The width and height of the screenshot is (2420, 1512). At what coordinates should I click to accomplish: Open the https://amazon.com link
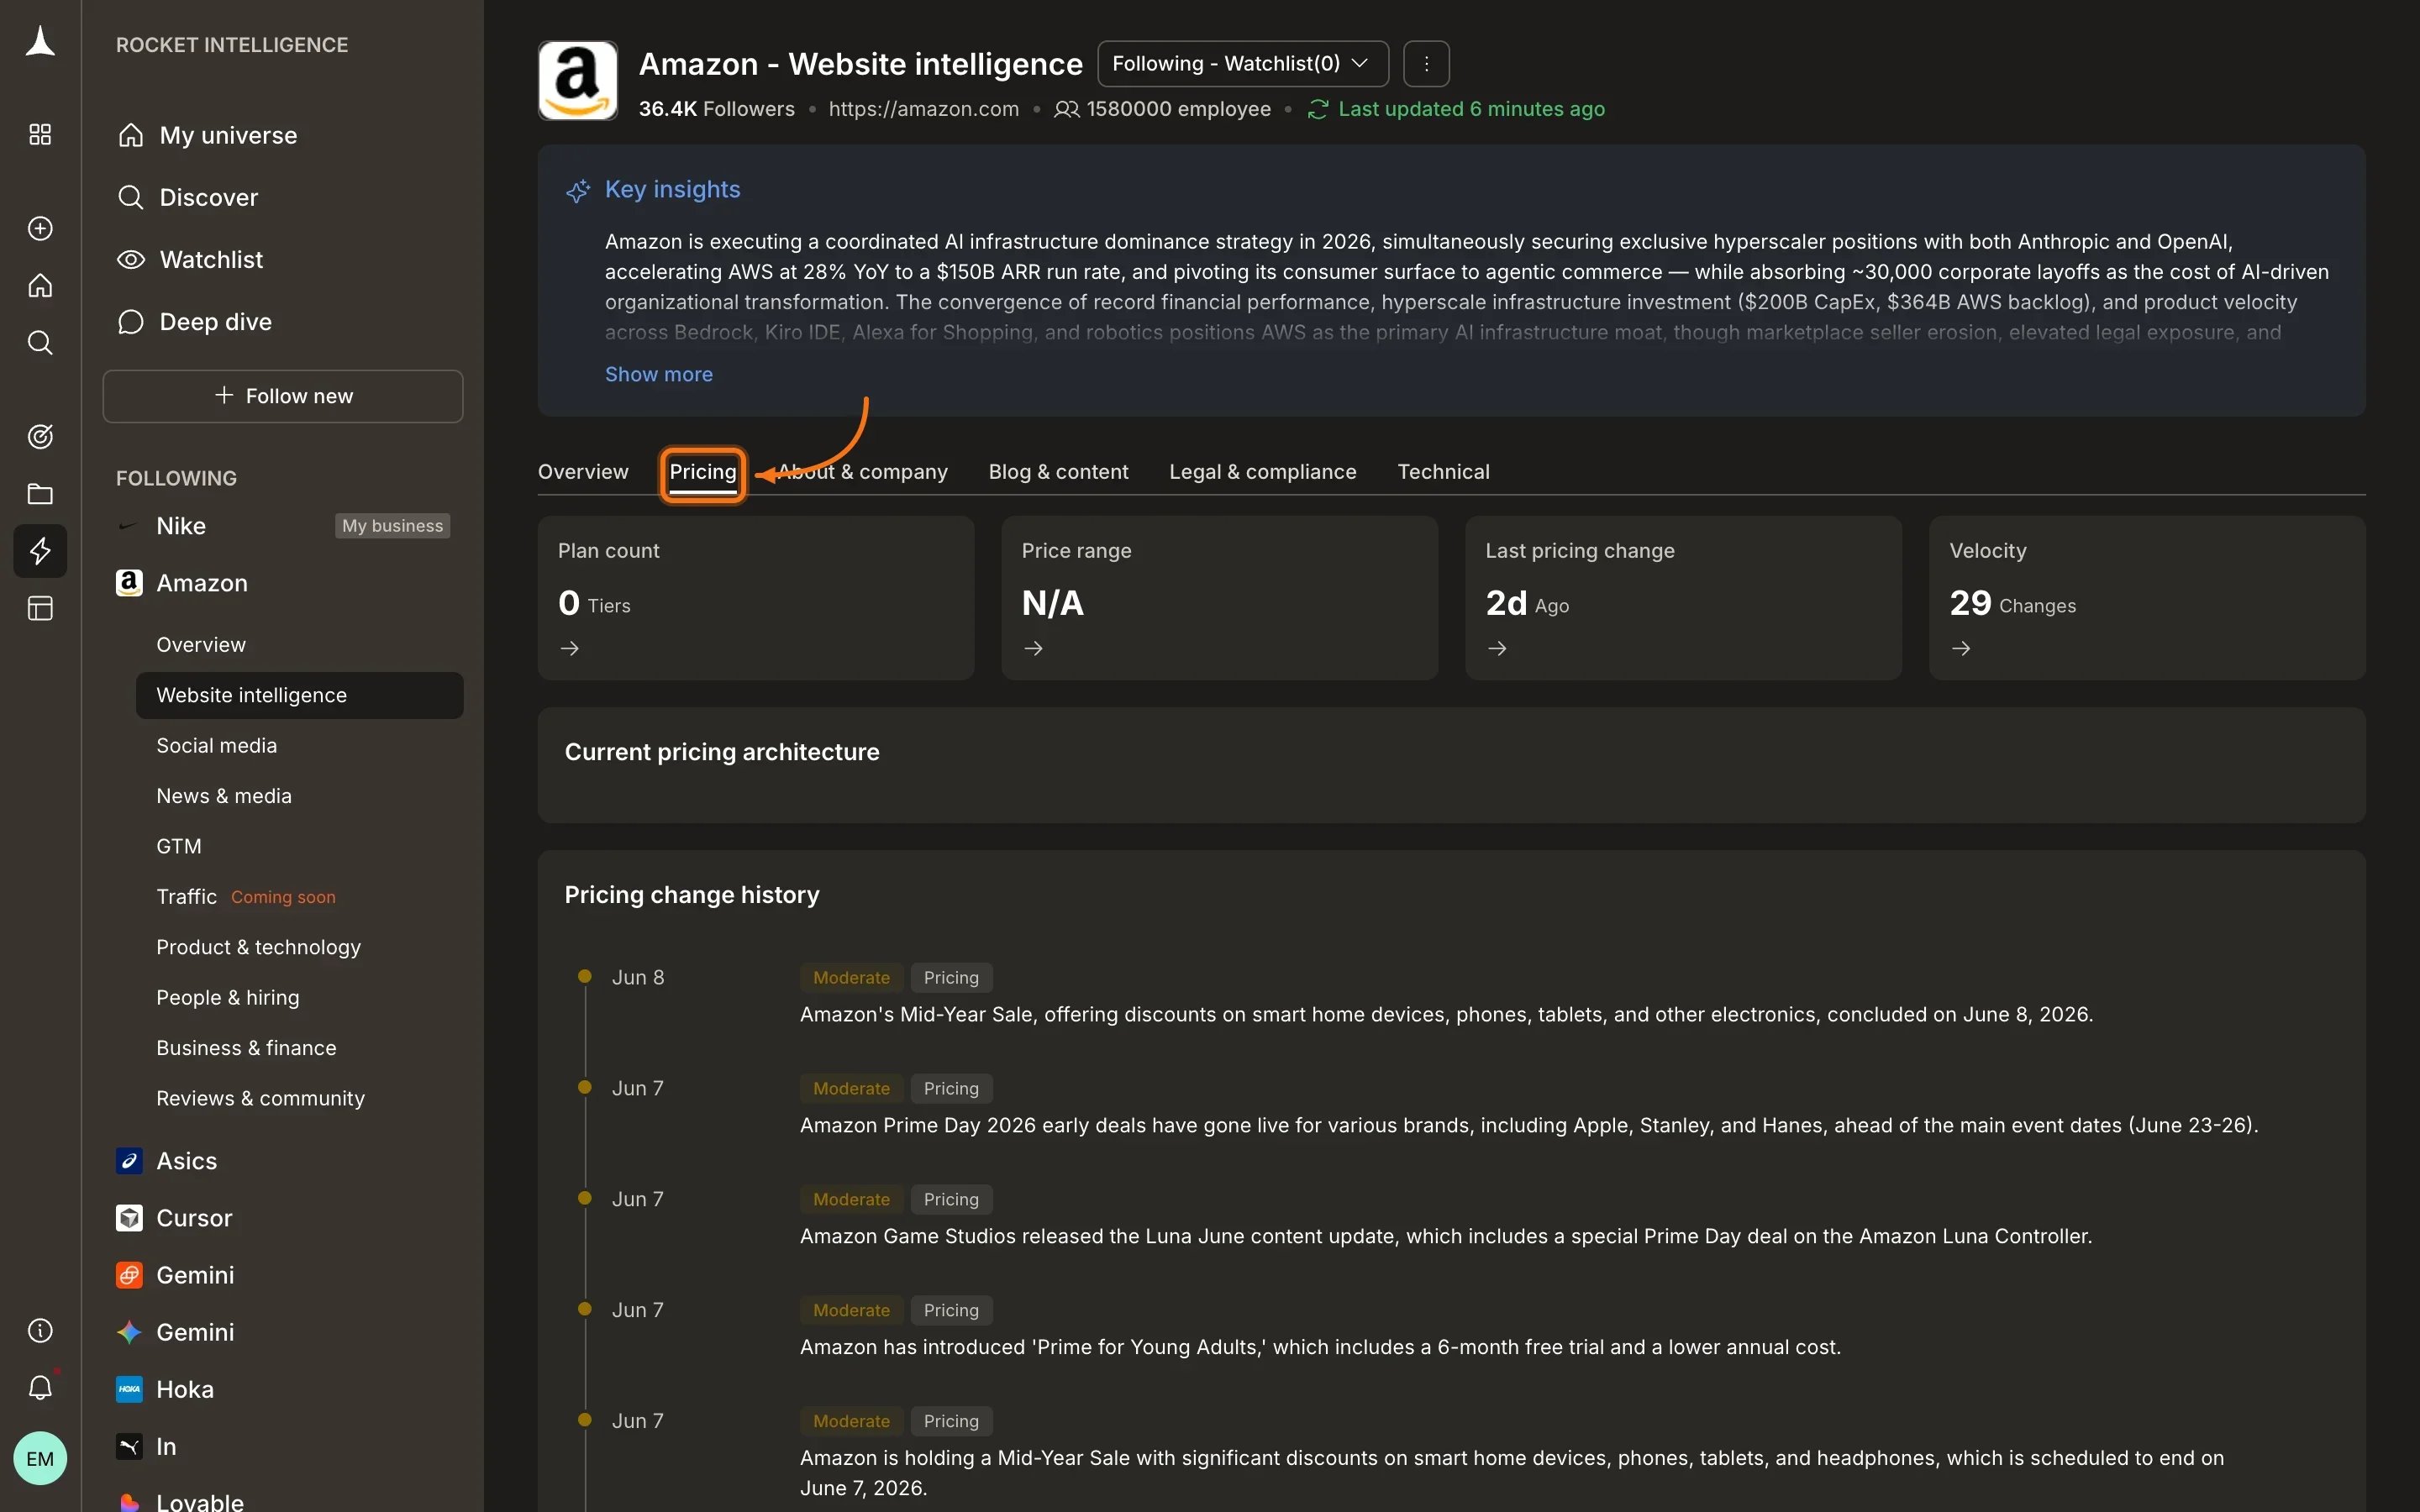(924, 109)
